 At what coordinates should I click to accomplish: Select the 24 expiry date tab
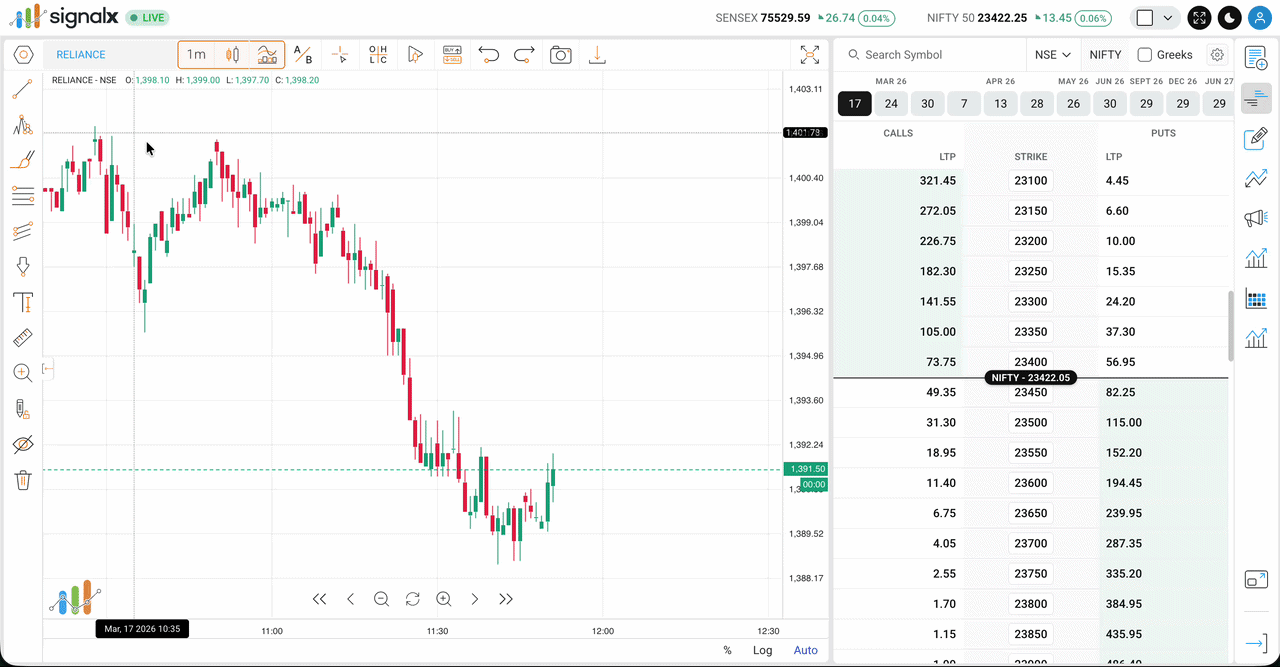[x=891, y=104]
